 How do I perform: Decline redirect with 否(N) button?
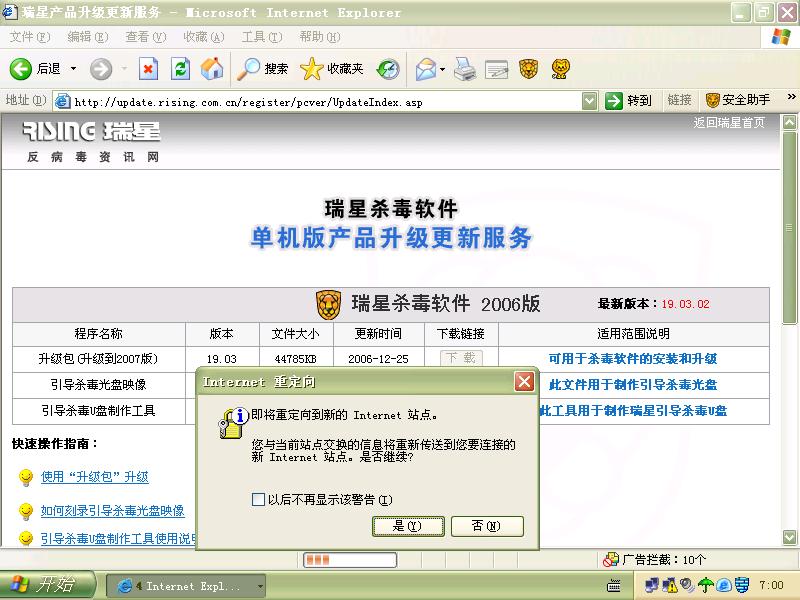coord(487,526)
